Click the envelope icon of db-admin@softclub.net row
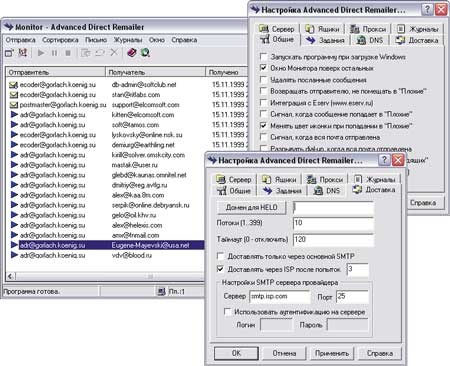The image size is (450, 366). point(13,85)
